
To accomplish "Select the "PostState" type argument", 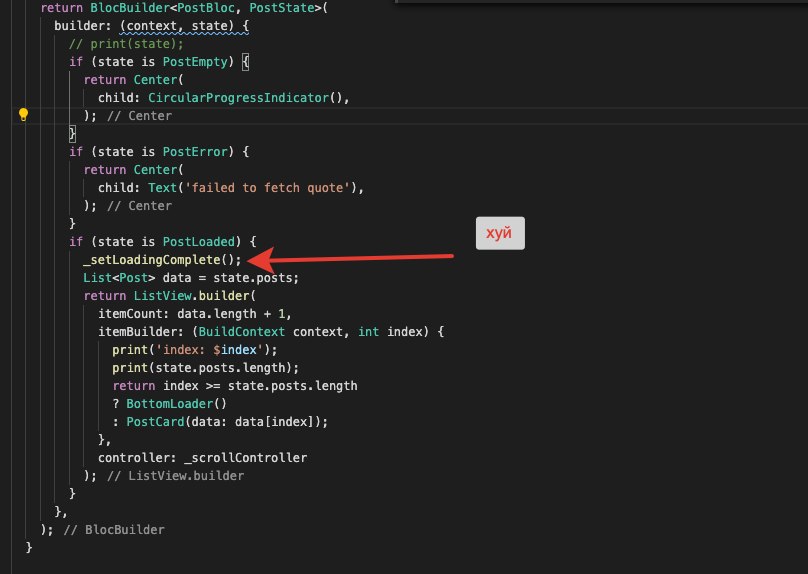I will click(x=282, y=8).
